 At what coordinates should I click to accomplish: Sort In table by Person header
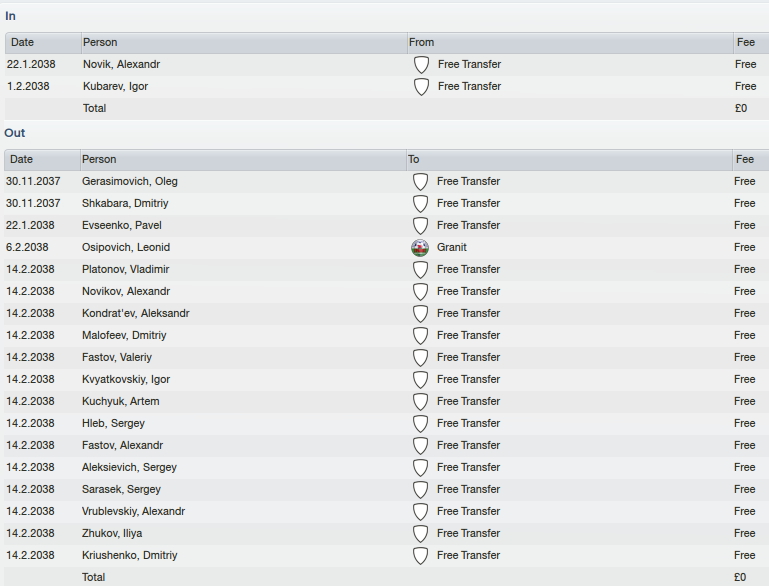click(244, 43)
